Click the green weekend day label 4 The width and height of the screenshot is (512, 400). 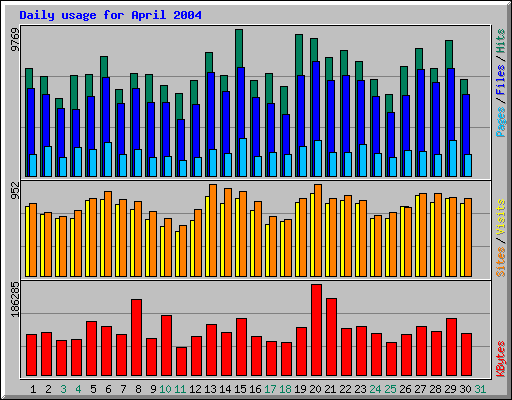[78, 389]
